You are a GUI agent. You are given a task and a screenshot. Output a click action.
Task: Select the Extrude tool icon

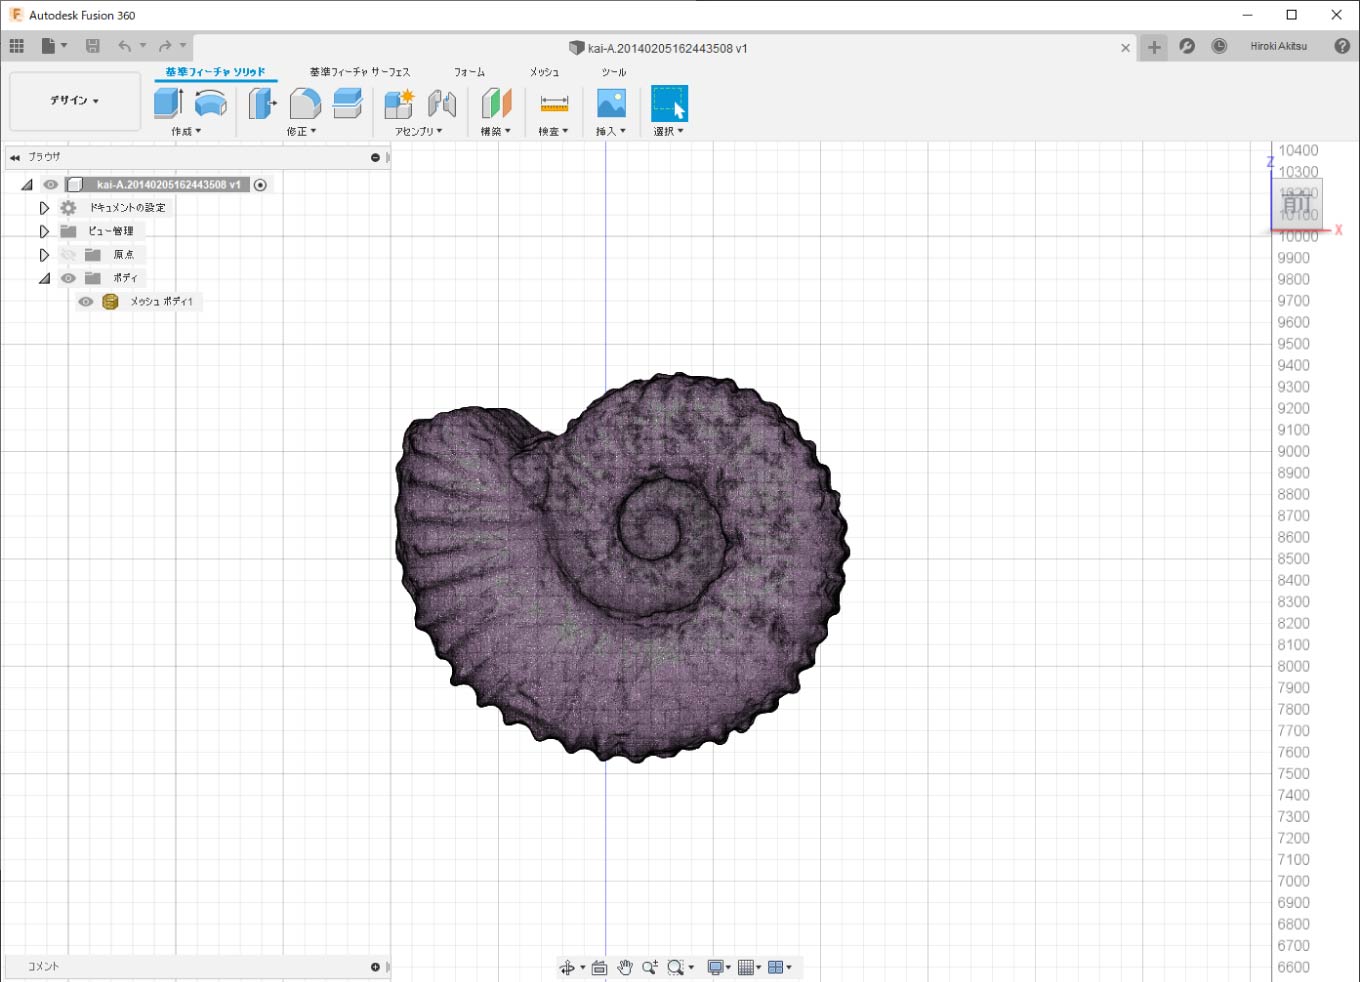(x=168, y=103)
